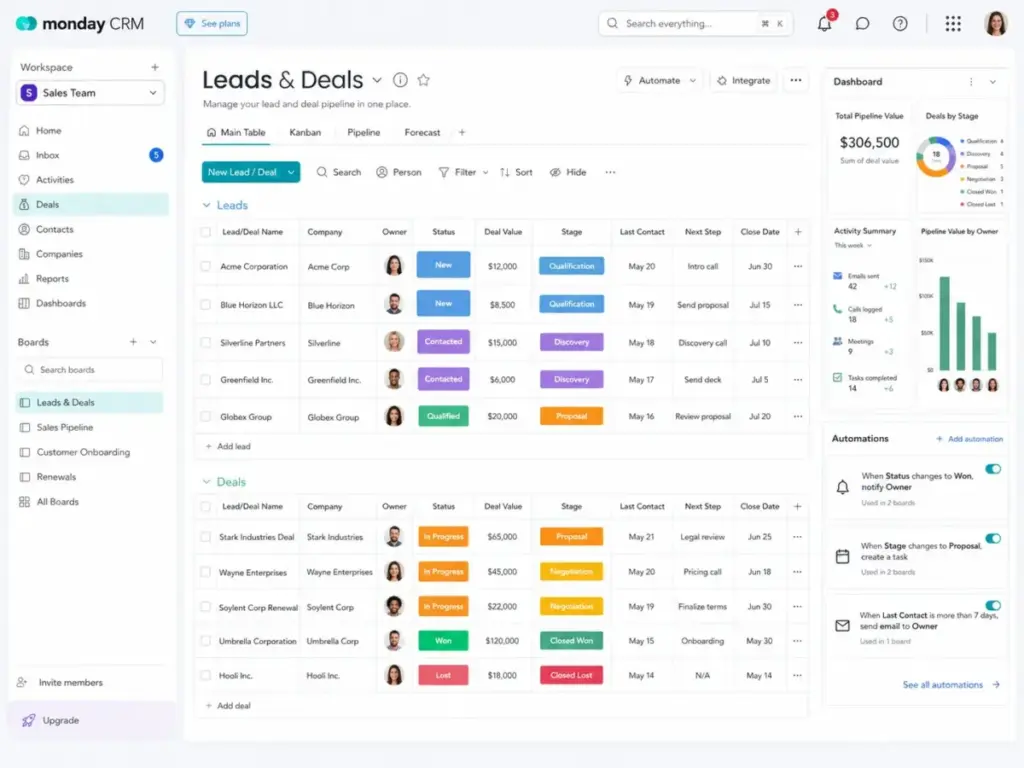Open the Filter dropdown arrow
Screen dimensions: 1024x768
pos(485,172)
